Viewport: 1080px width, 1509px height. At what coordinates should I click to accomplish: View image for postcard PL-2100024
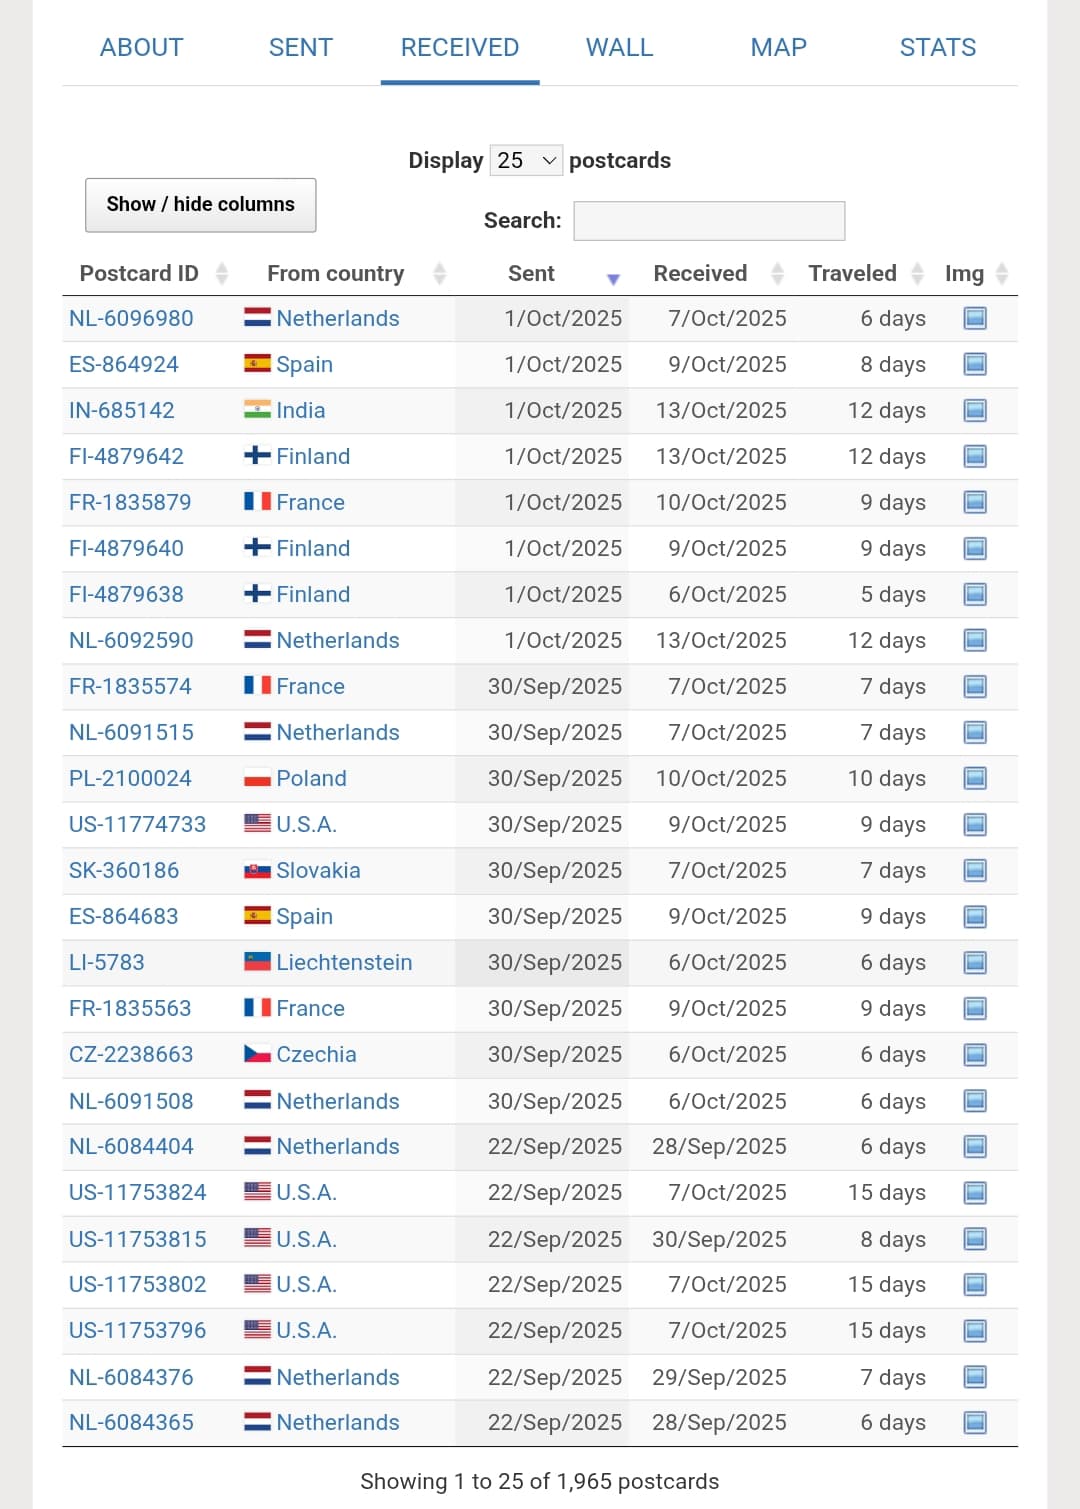(x=975, y=778)
